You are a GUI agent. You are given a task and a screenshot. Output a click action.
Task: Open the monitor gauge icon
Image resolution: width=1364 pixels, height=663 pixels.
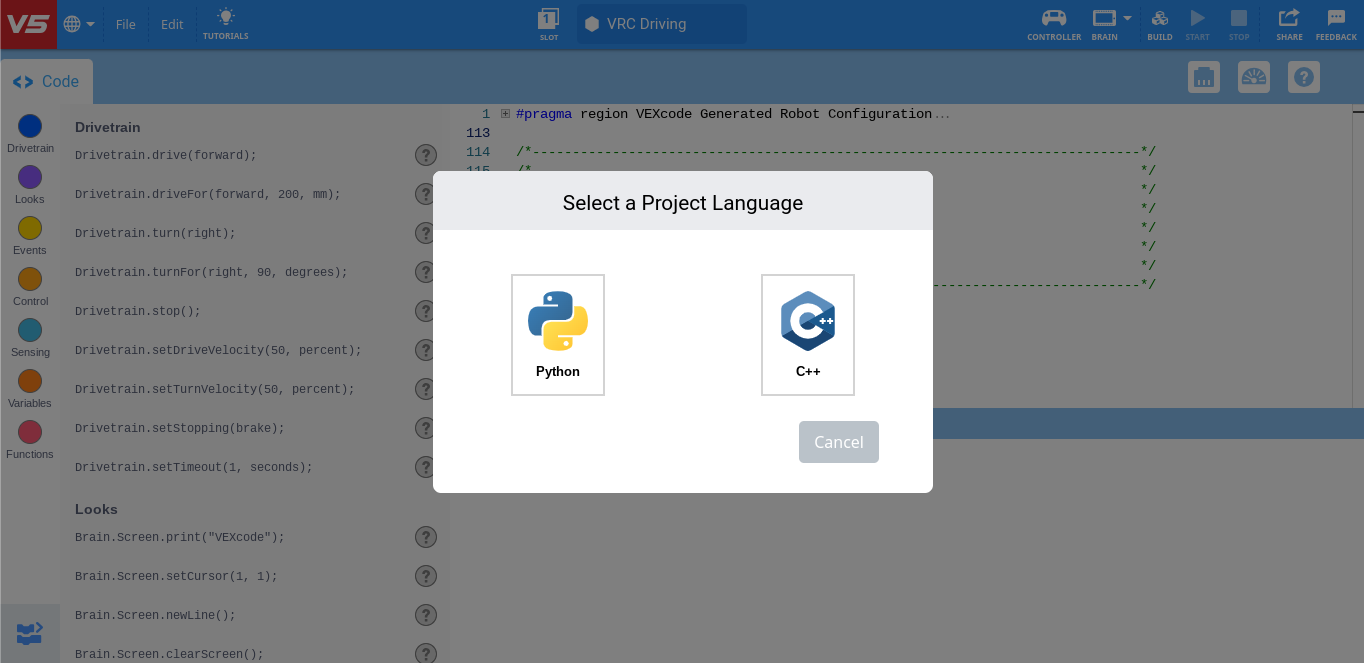click(1254, 77)
